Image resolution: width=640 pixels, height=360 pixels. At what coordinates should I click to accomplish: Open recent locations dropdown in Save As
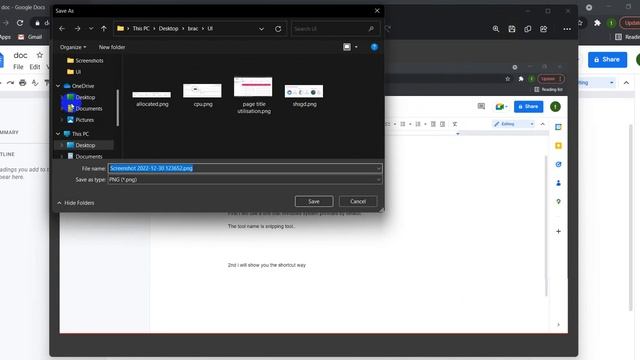point(91,29)
